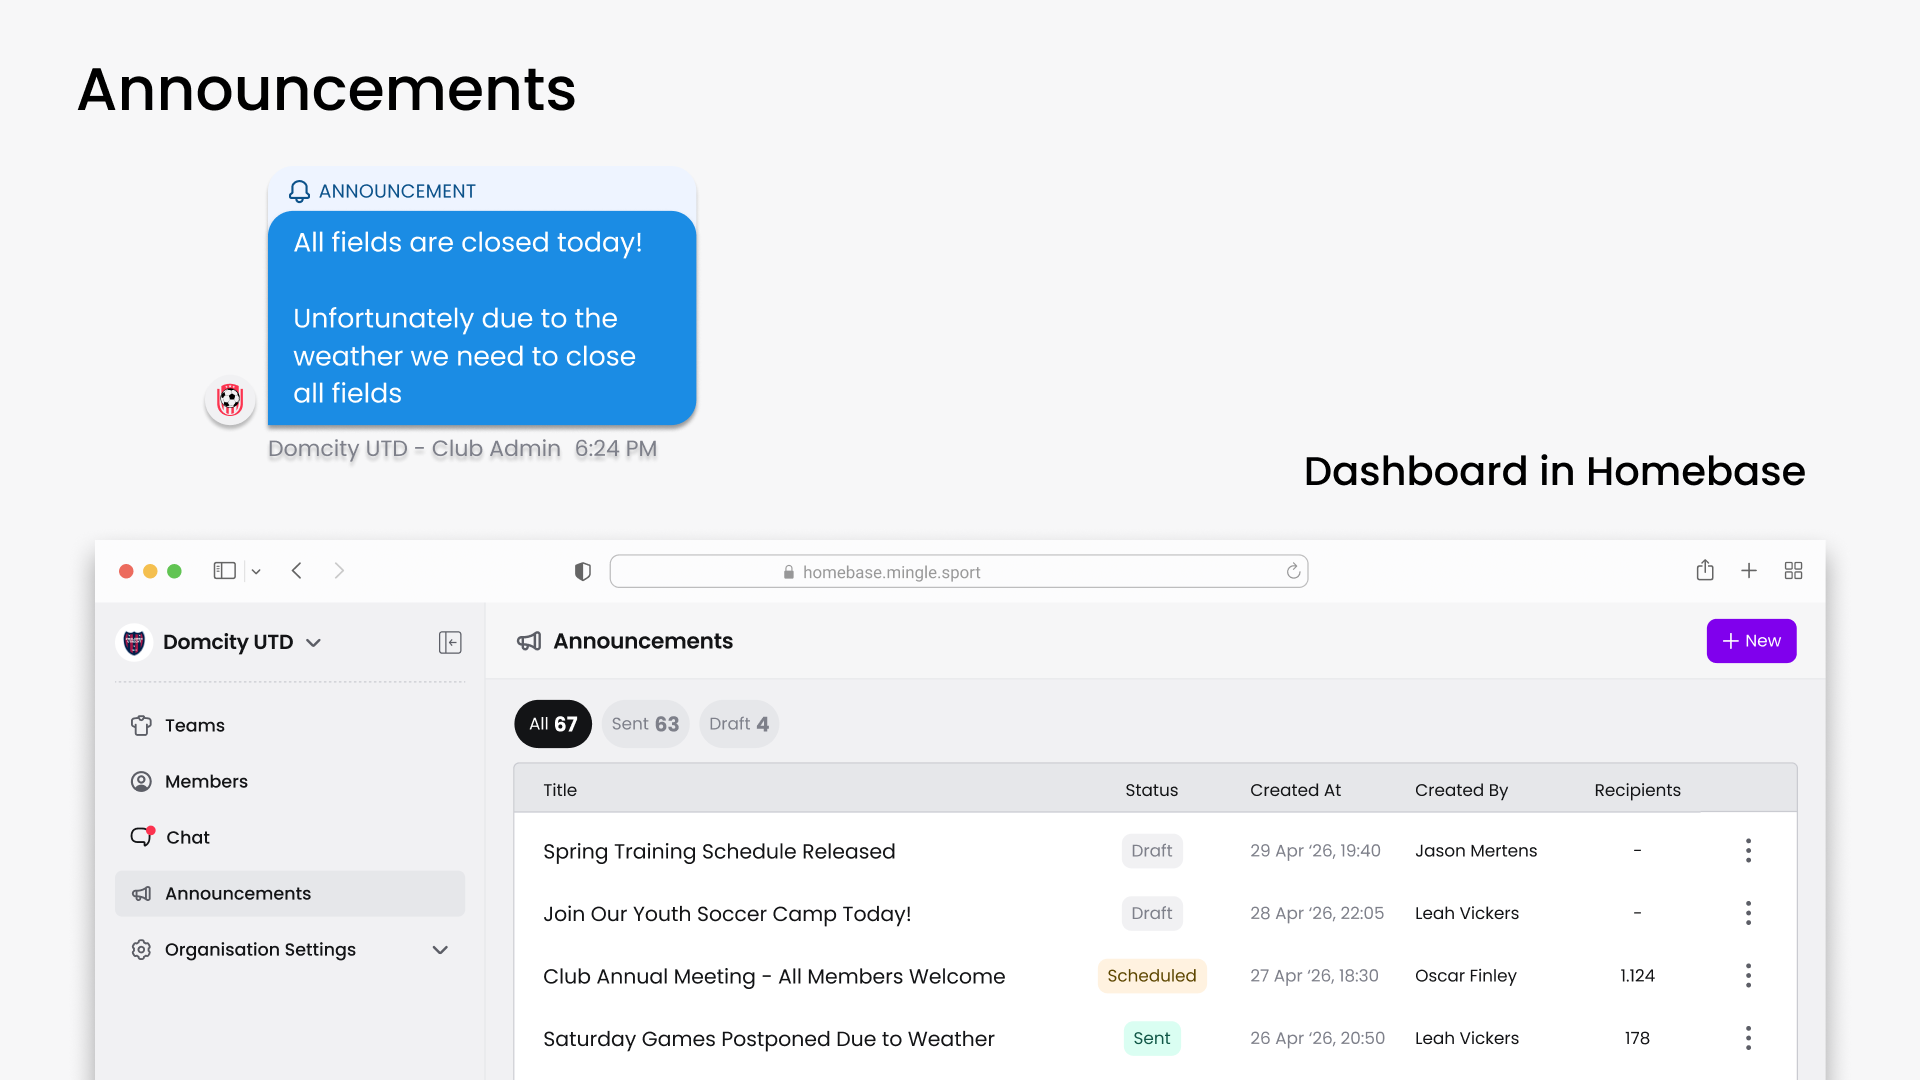Open Organisation Settings in the sidebar
Viewport: 1920px width, 1080px height.
tap(290, 949)
